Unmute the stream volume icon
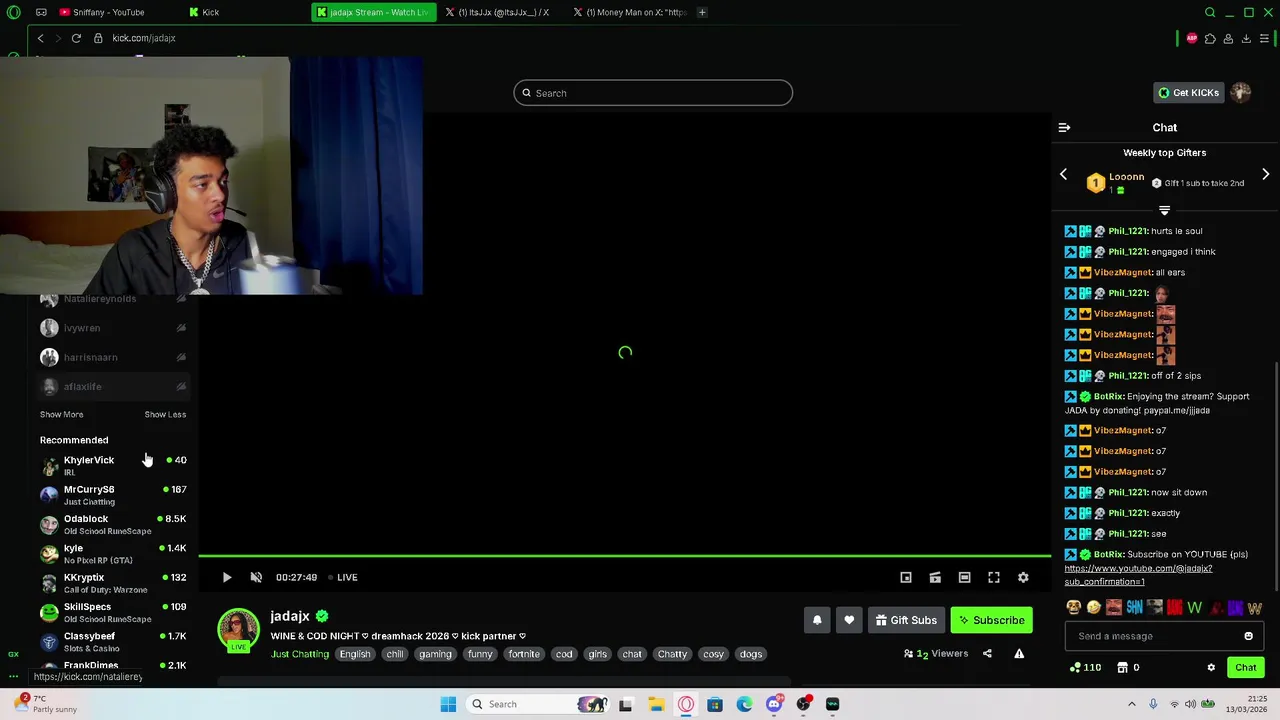The width and height of the screenshot is (1280, 720). [256, 577]
